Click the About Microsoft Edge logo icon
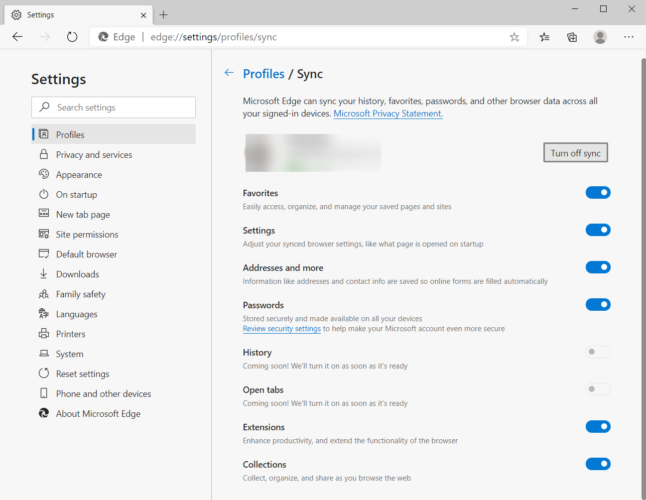Viewport: 646px width, 500px height. point(44,413)
